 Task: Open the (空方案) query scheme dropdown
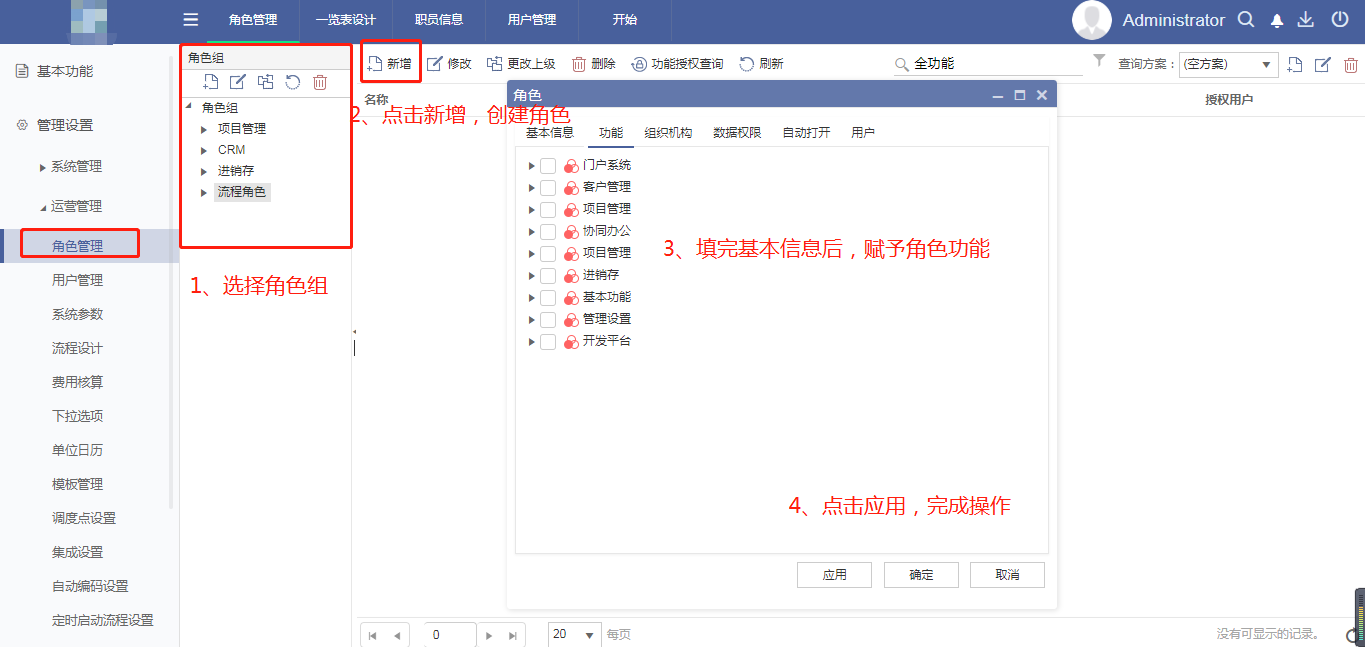click(1264, 63)
